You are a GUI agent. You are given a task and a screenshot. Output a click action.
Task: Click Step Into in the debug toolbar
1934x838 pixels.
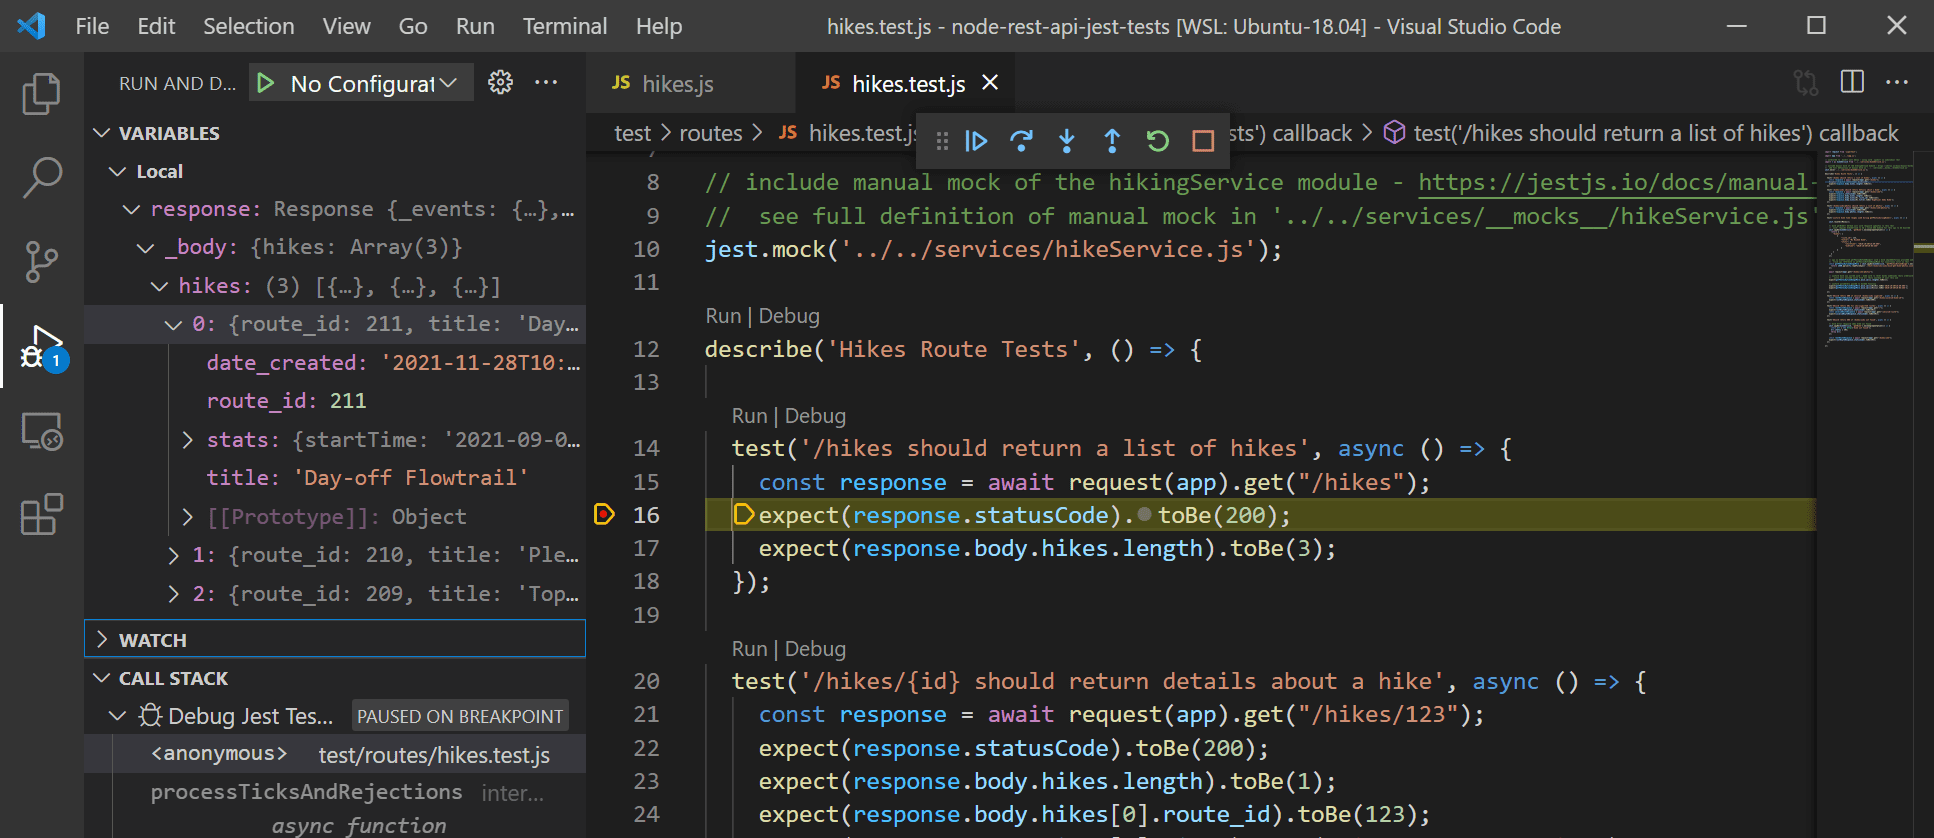pos(1067,141)
